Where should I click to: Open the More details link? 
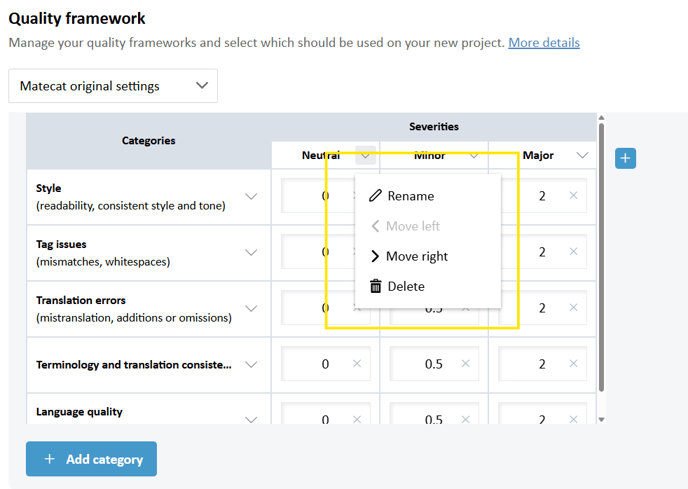point(544,43)
